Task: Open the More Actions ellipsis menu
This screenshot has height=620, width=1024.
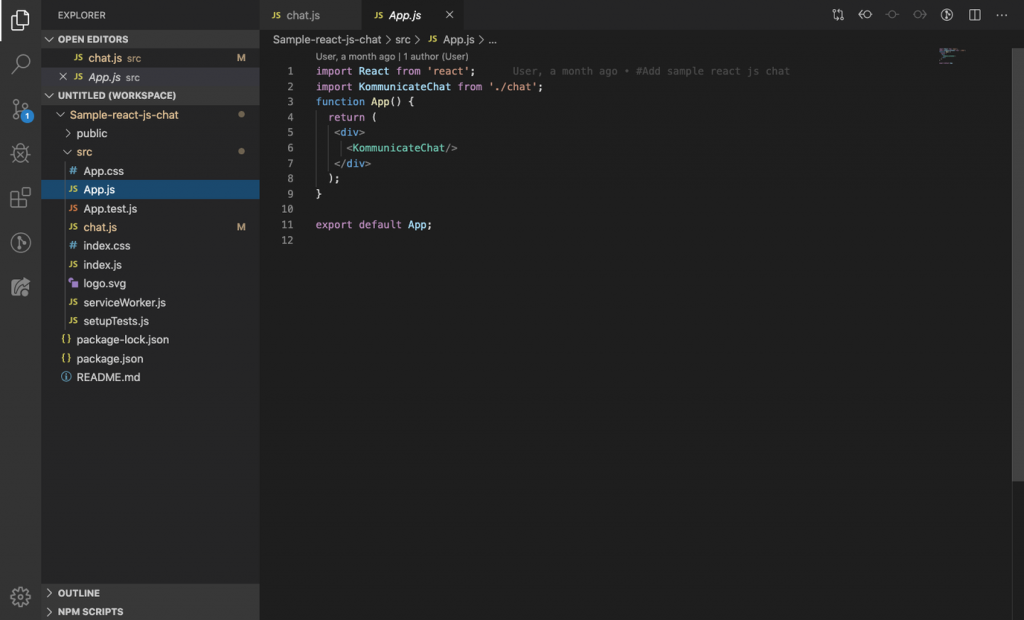Action: tap(1002, 15)
